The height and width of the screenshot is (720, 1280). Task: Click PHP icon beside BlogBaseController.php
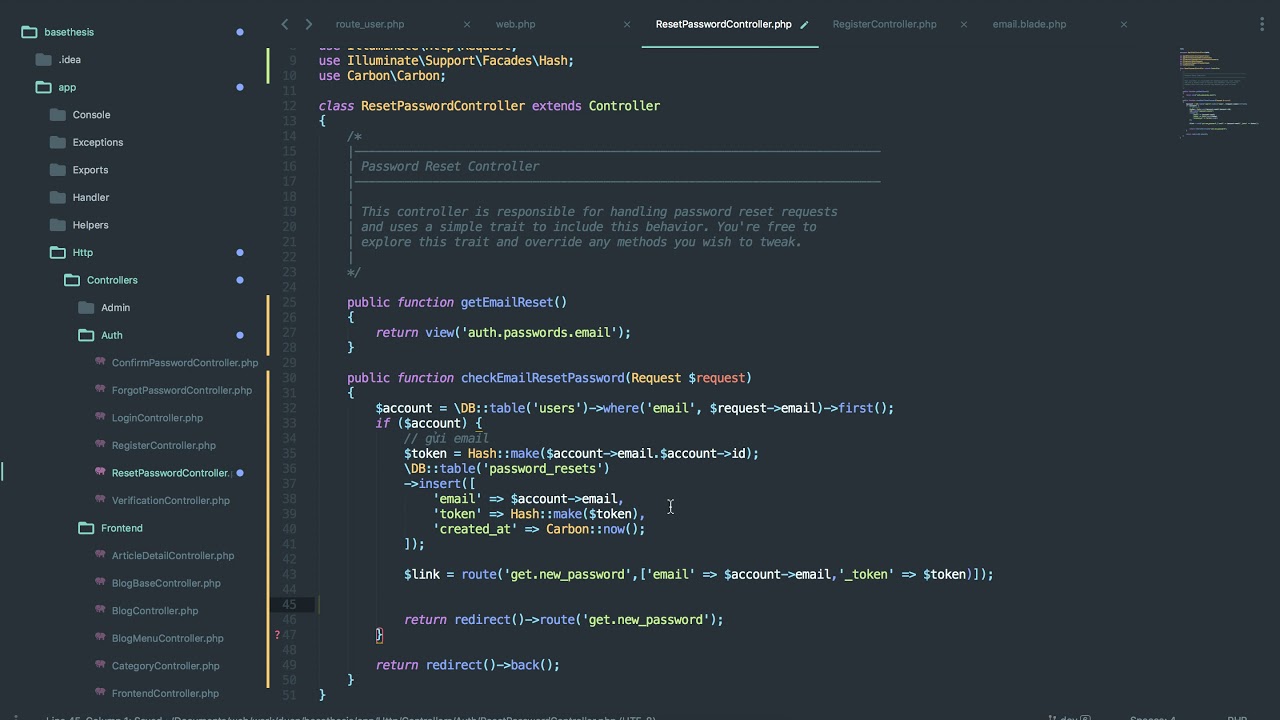click(100, 582)
